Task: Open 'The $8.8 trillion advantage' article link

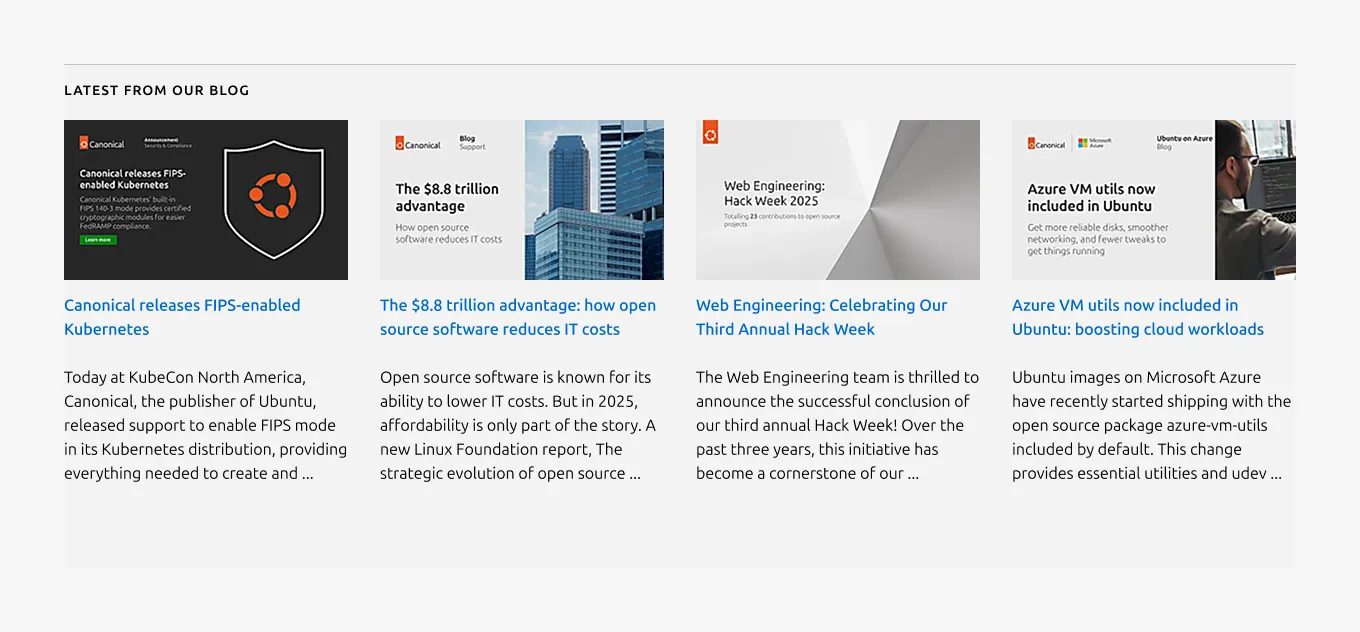Action: (x=518, y=317)
